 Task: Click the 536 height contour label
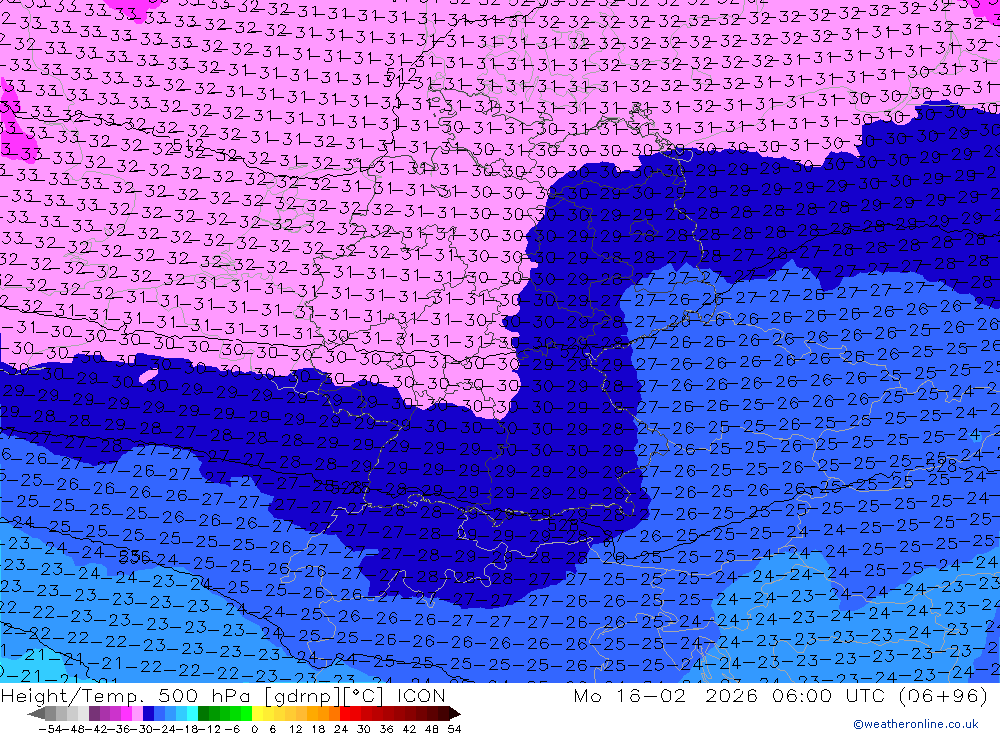click(x=135, y=557)
